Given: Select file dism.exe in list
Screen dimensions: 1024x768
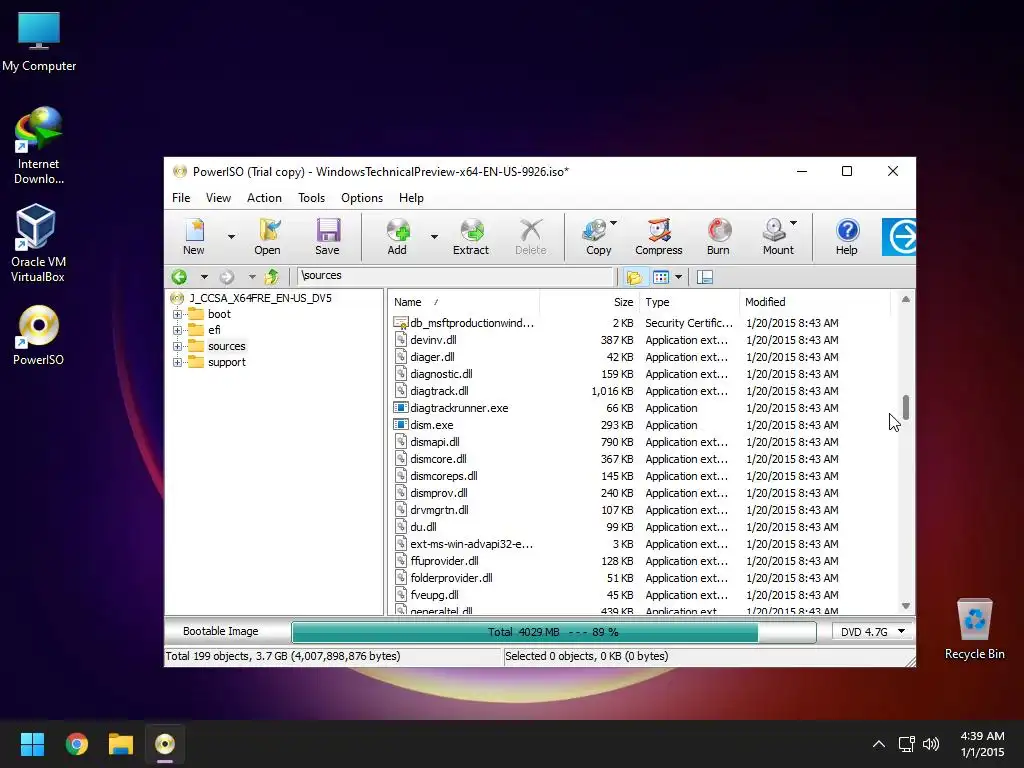Looking at the screenshot, I should pos(432,425).
